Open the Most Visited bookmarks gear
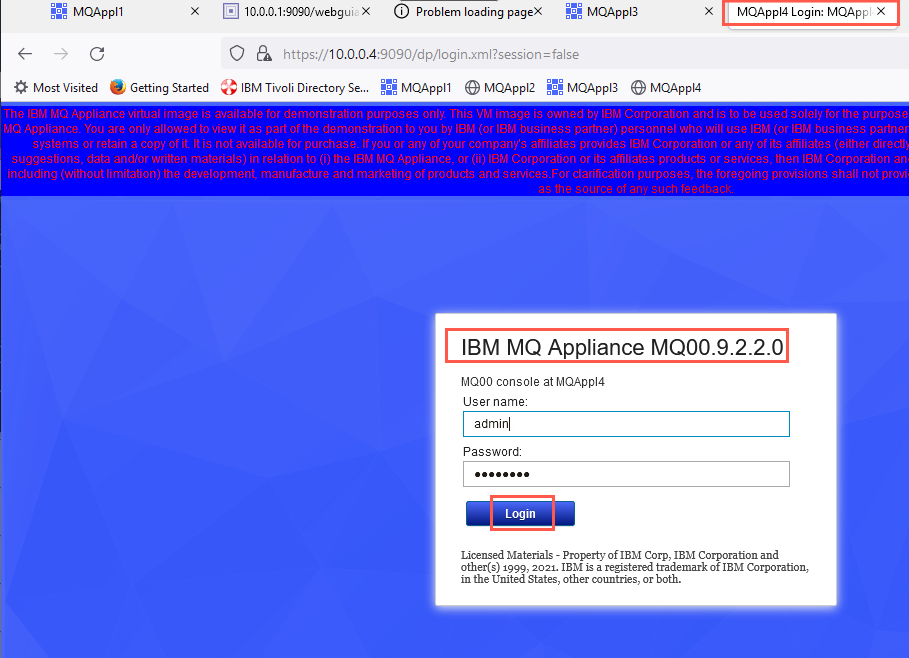Image resolution: width=909 pixels, height=658 pixels. coord(56,88)
